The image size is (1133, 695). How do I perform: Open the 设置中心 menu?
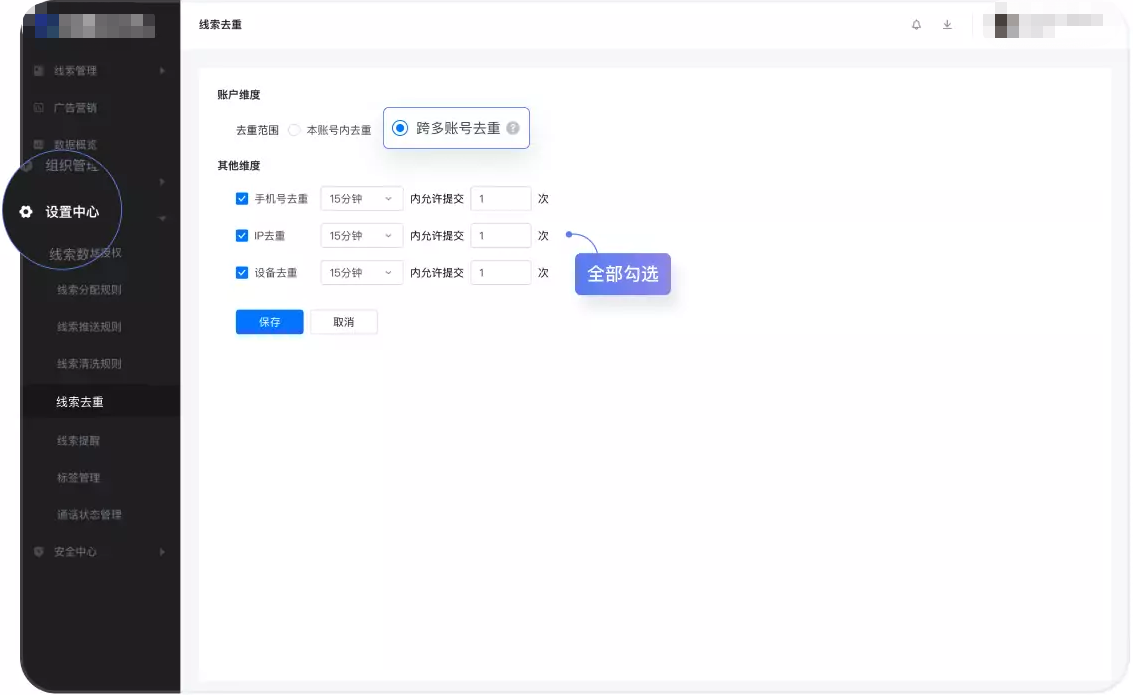(x=72, y=212)
